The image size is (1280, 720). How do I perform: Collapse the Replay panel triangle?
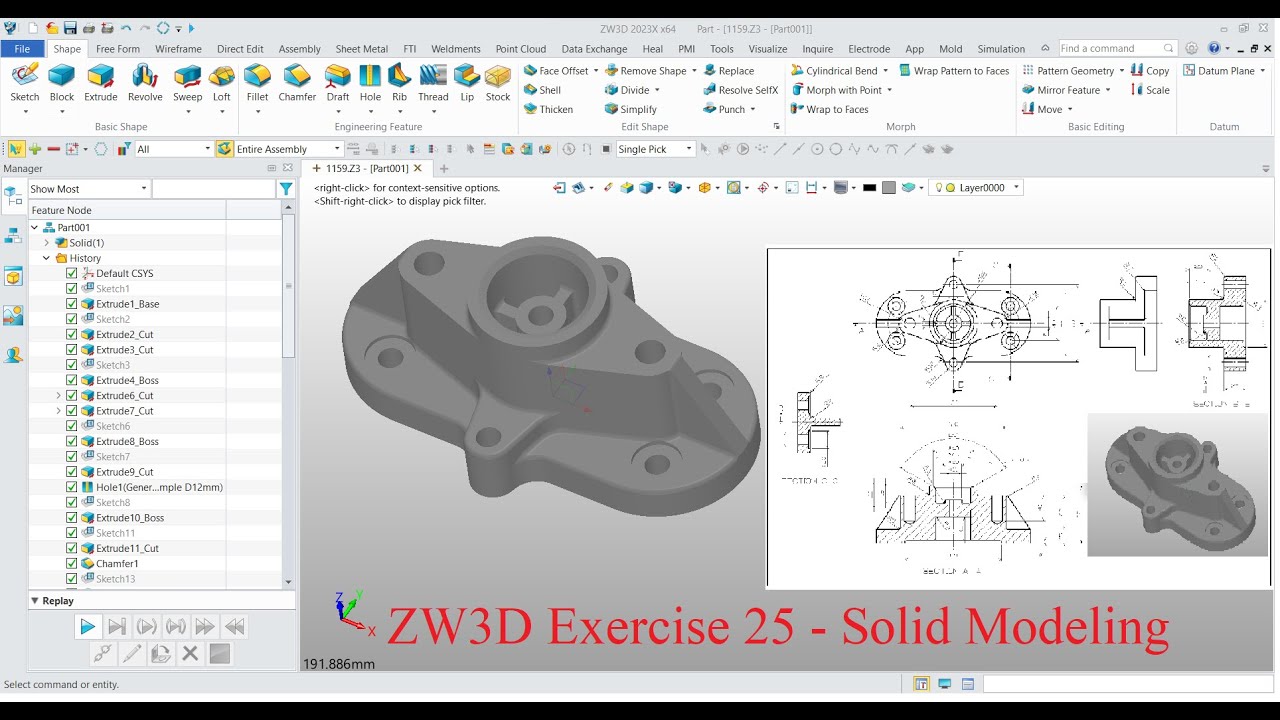pyautogui.click(x=35, y=601)
